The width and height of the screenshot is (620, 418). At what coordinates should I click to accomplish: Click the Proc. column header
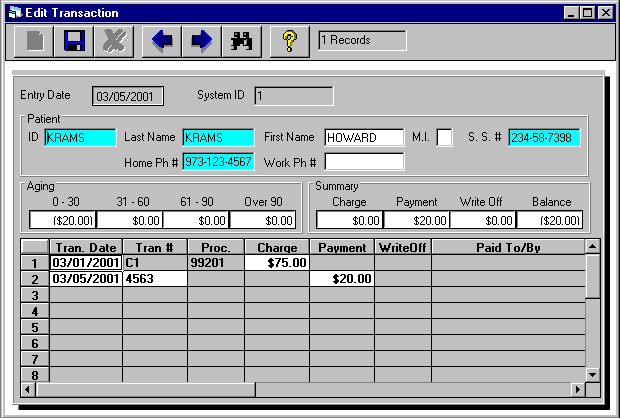(x=216, y=247)
